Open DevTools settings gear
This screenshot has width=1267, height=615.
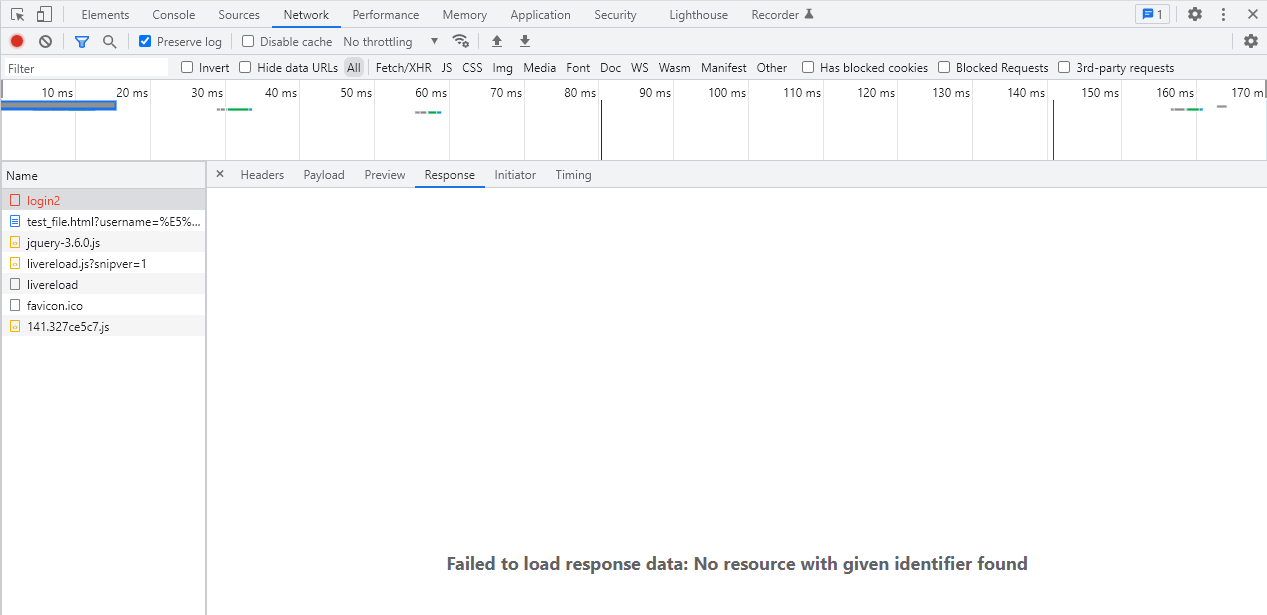(x=1196, y=14)
